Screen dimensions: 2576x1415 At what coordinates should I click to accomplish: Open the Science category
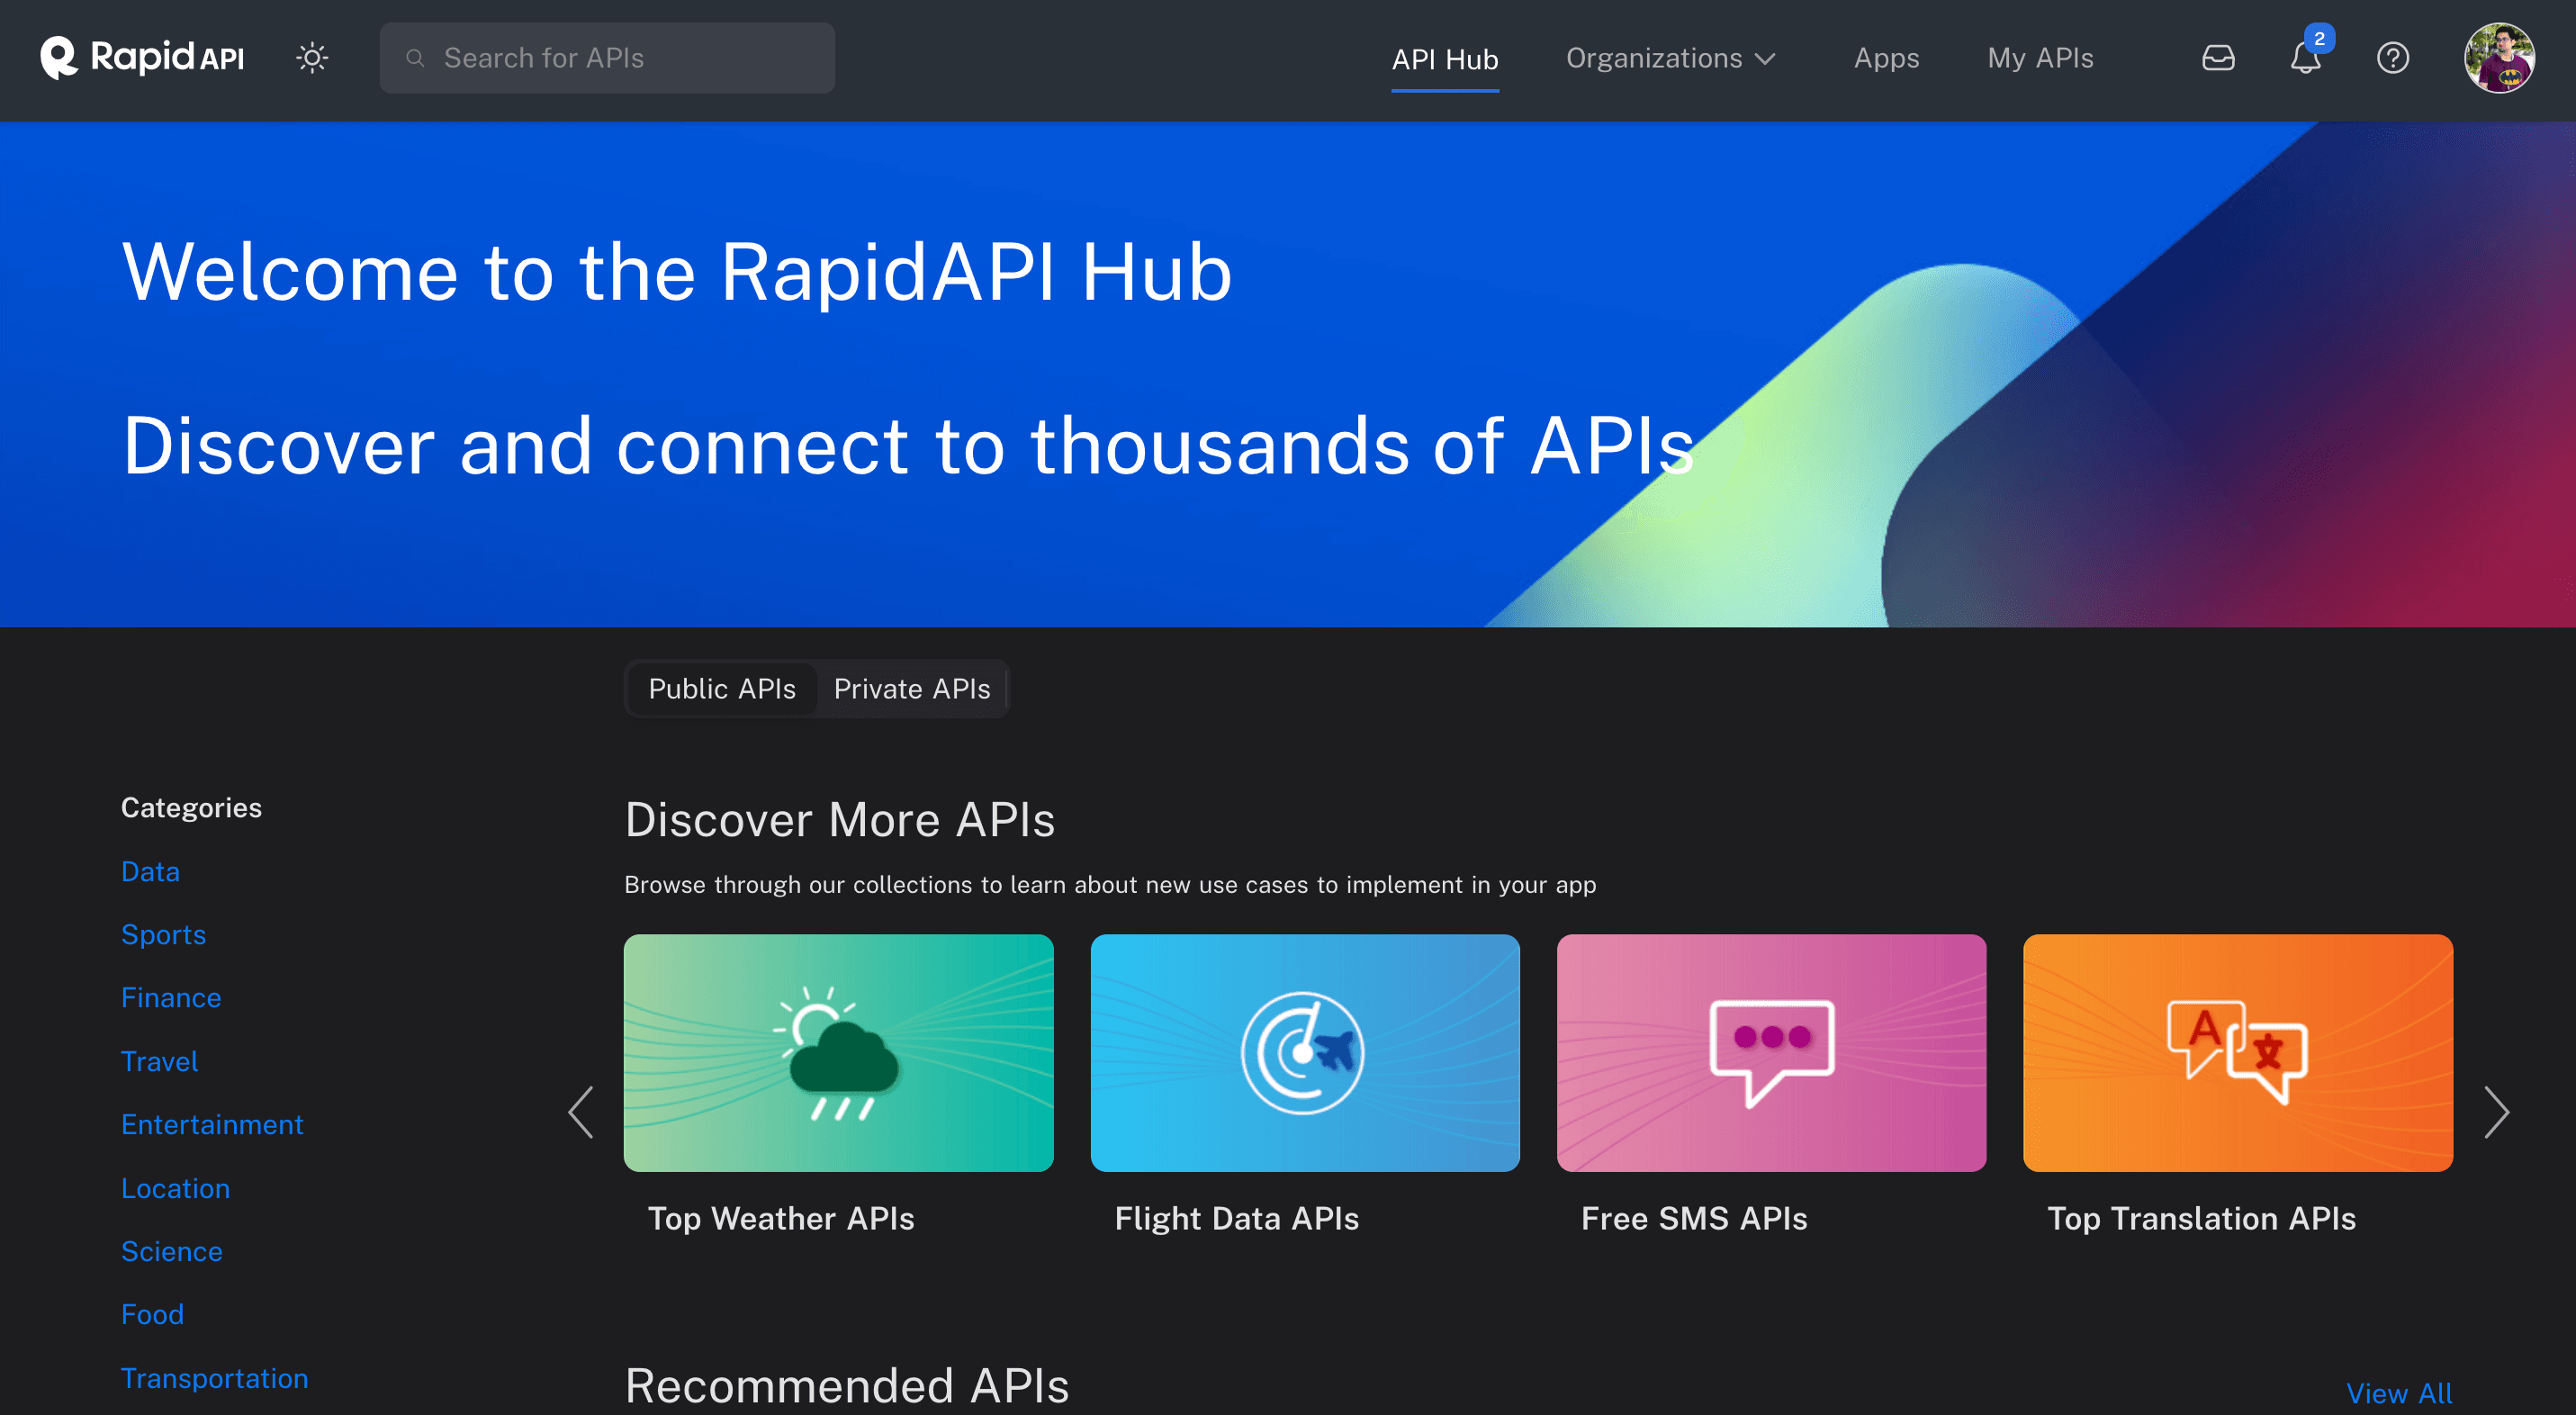(172, 1251)
